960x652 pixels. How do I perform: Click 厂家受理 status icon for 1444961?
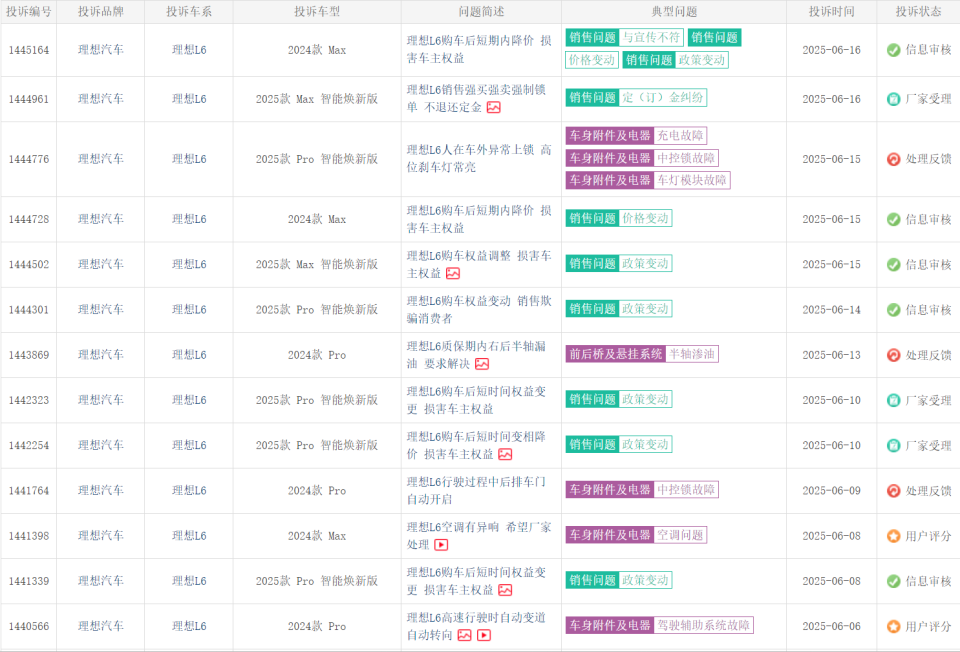(x=893, y=99)
